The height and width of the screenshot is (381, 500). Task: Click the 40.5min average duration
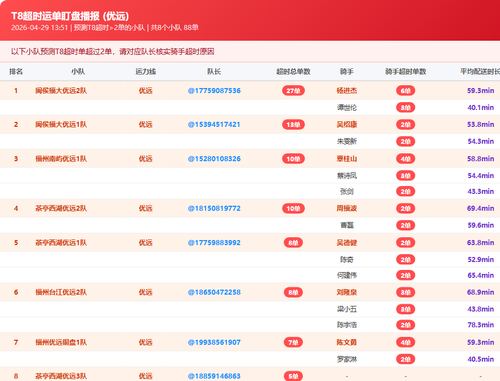point(480,359)
